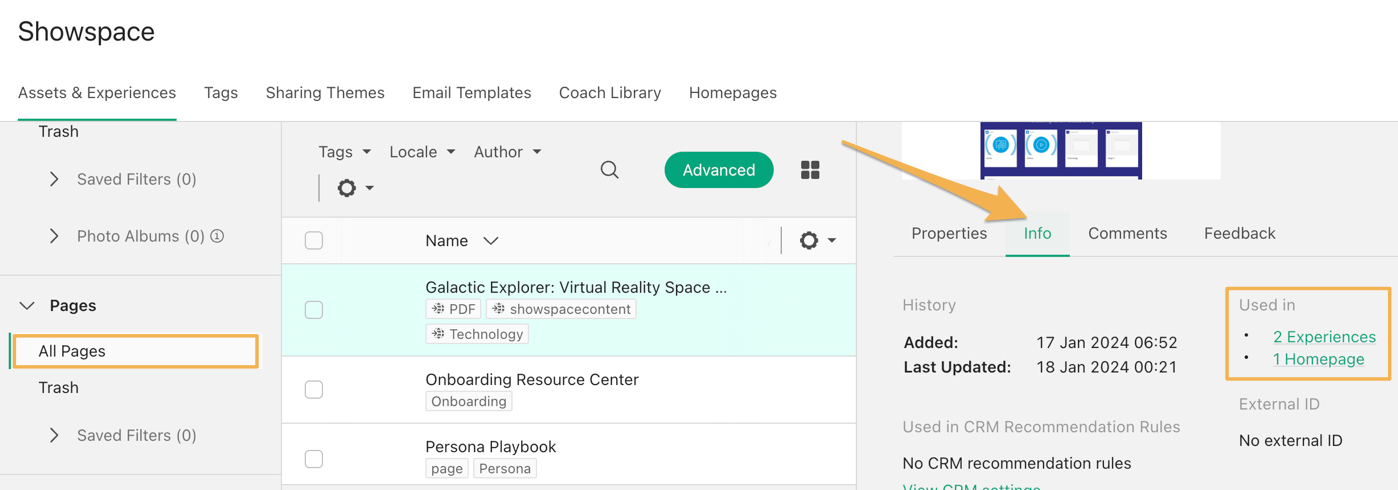Expand the Photo Albums section
1398x490 pixels.
coord(54,236)
